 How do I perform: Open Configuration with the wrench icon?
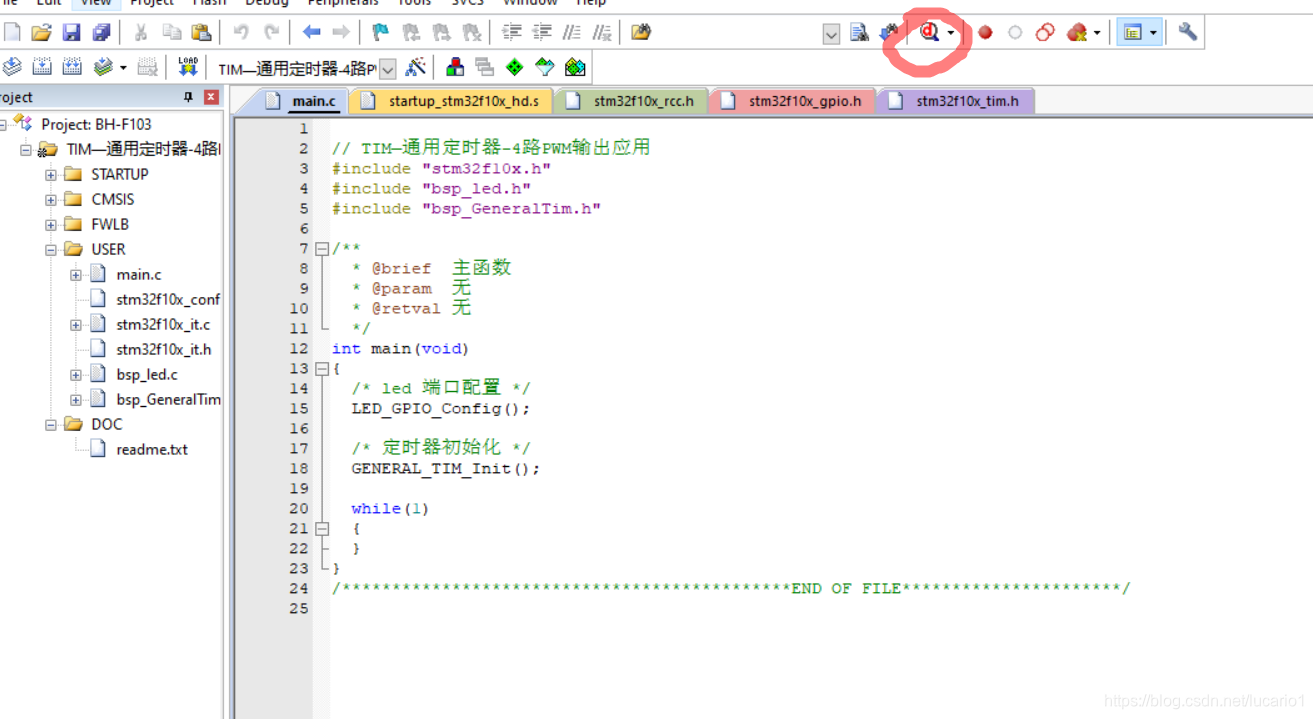[1187, 33]
